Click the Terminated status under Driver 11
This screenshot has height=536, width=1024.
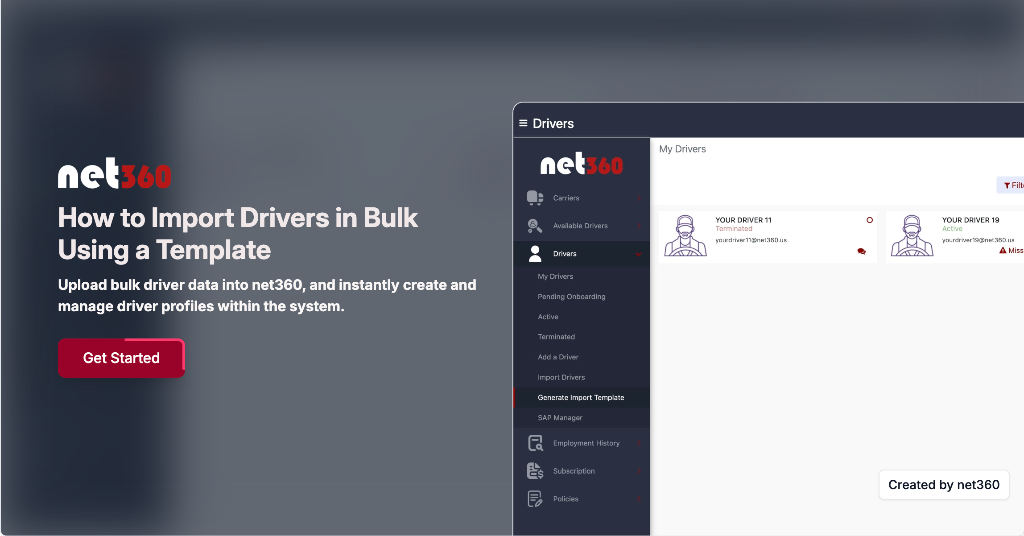[733, 229]
